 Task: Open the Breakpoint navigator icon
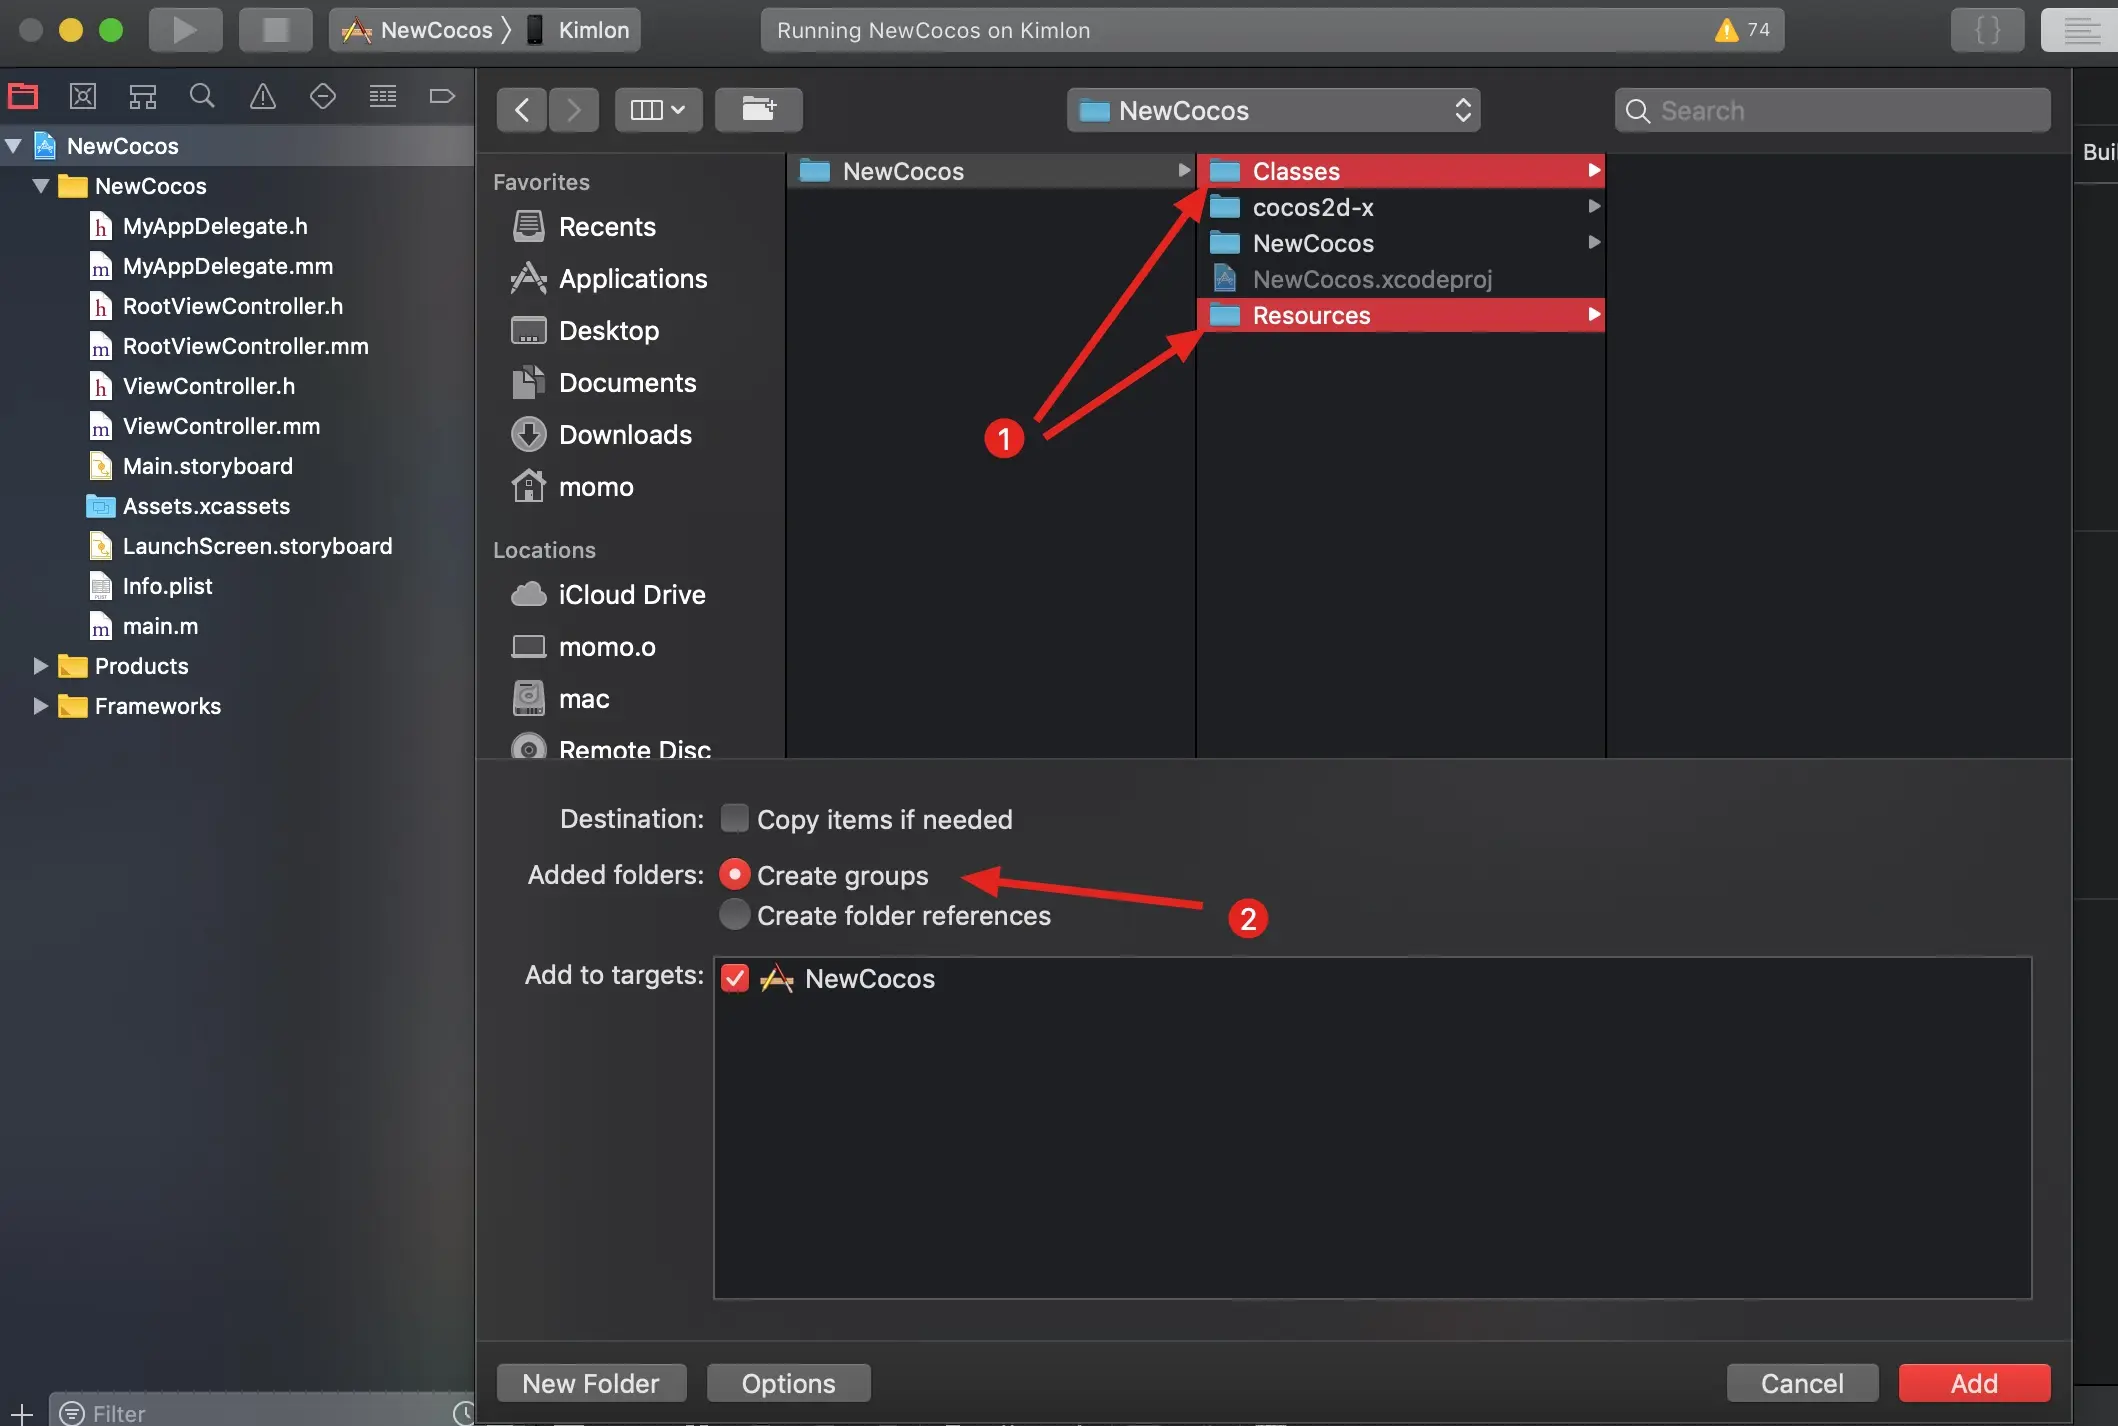pos(442,96)
